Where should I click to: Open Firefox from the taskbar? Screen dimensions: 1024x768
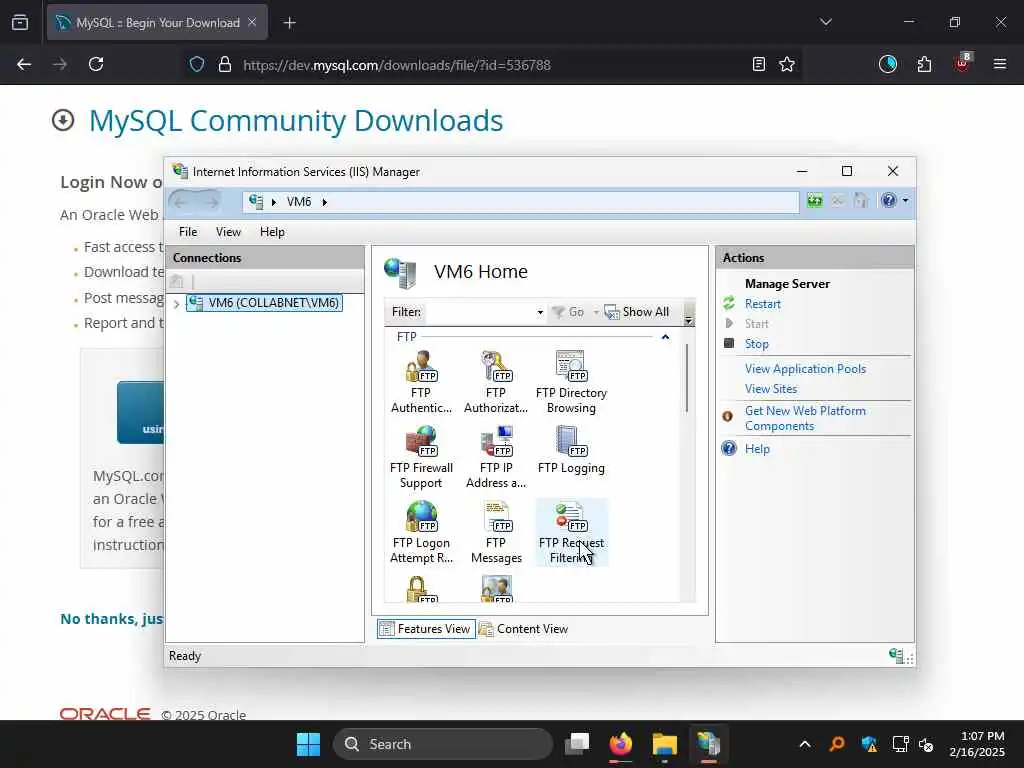621,744
